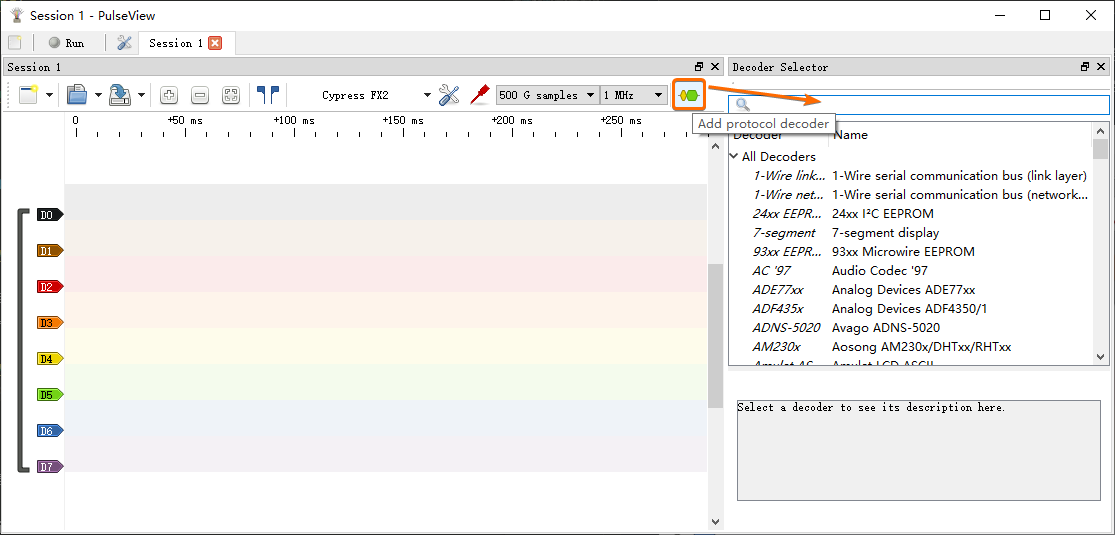
Task: Click the D0 channel label
Action: tap(48, 215)
